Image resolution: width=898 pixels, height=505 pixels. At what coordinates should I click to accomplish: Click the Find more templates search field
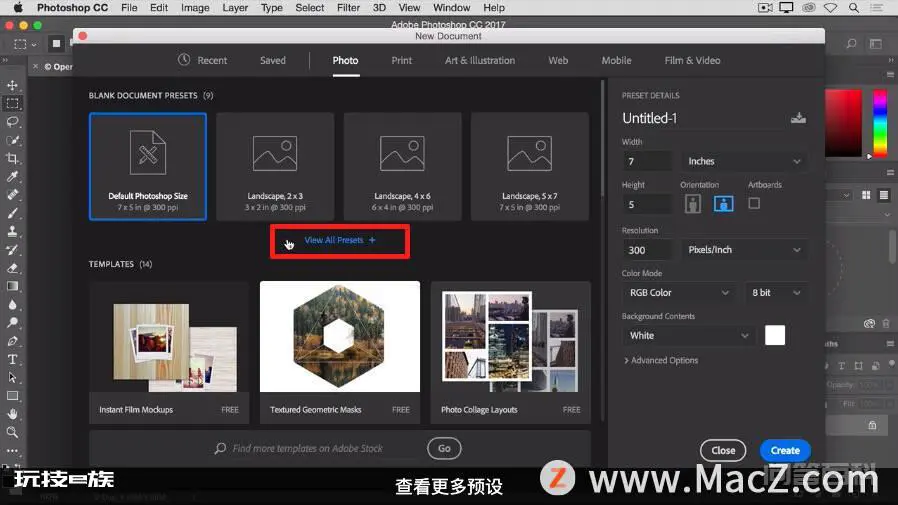(315, 448)
